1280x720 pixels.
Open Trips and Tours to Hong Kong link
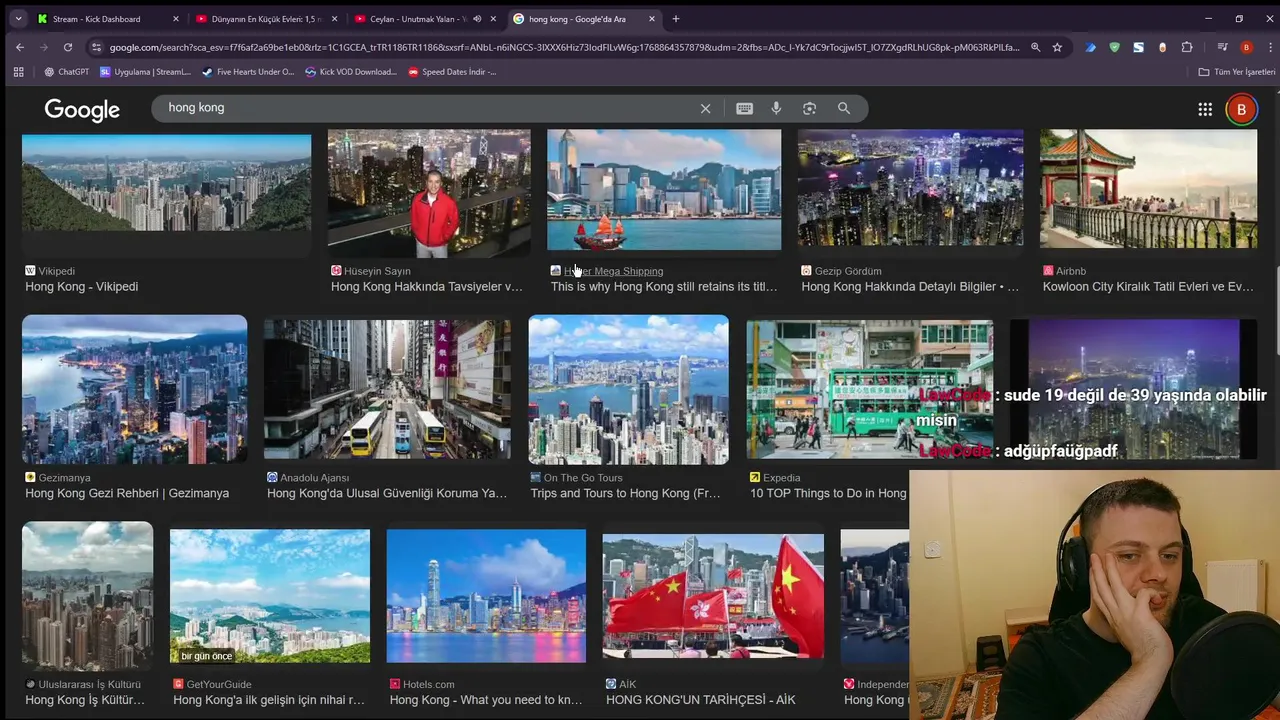tap(625, 494)
